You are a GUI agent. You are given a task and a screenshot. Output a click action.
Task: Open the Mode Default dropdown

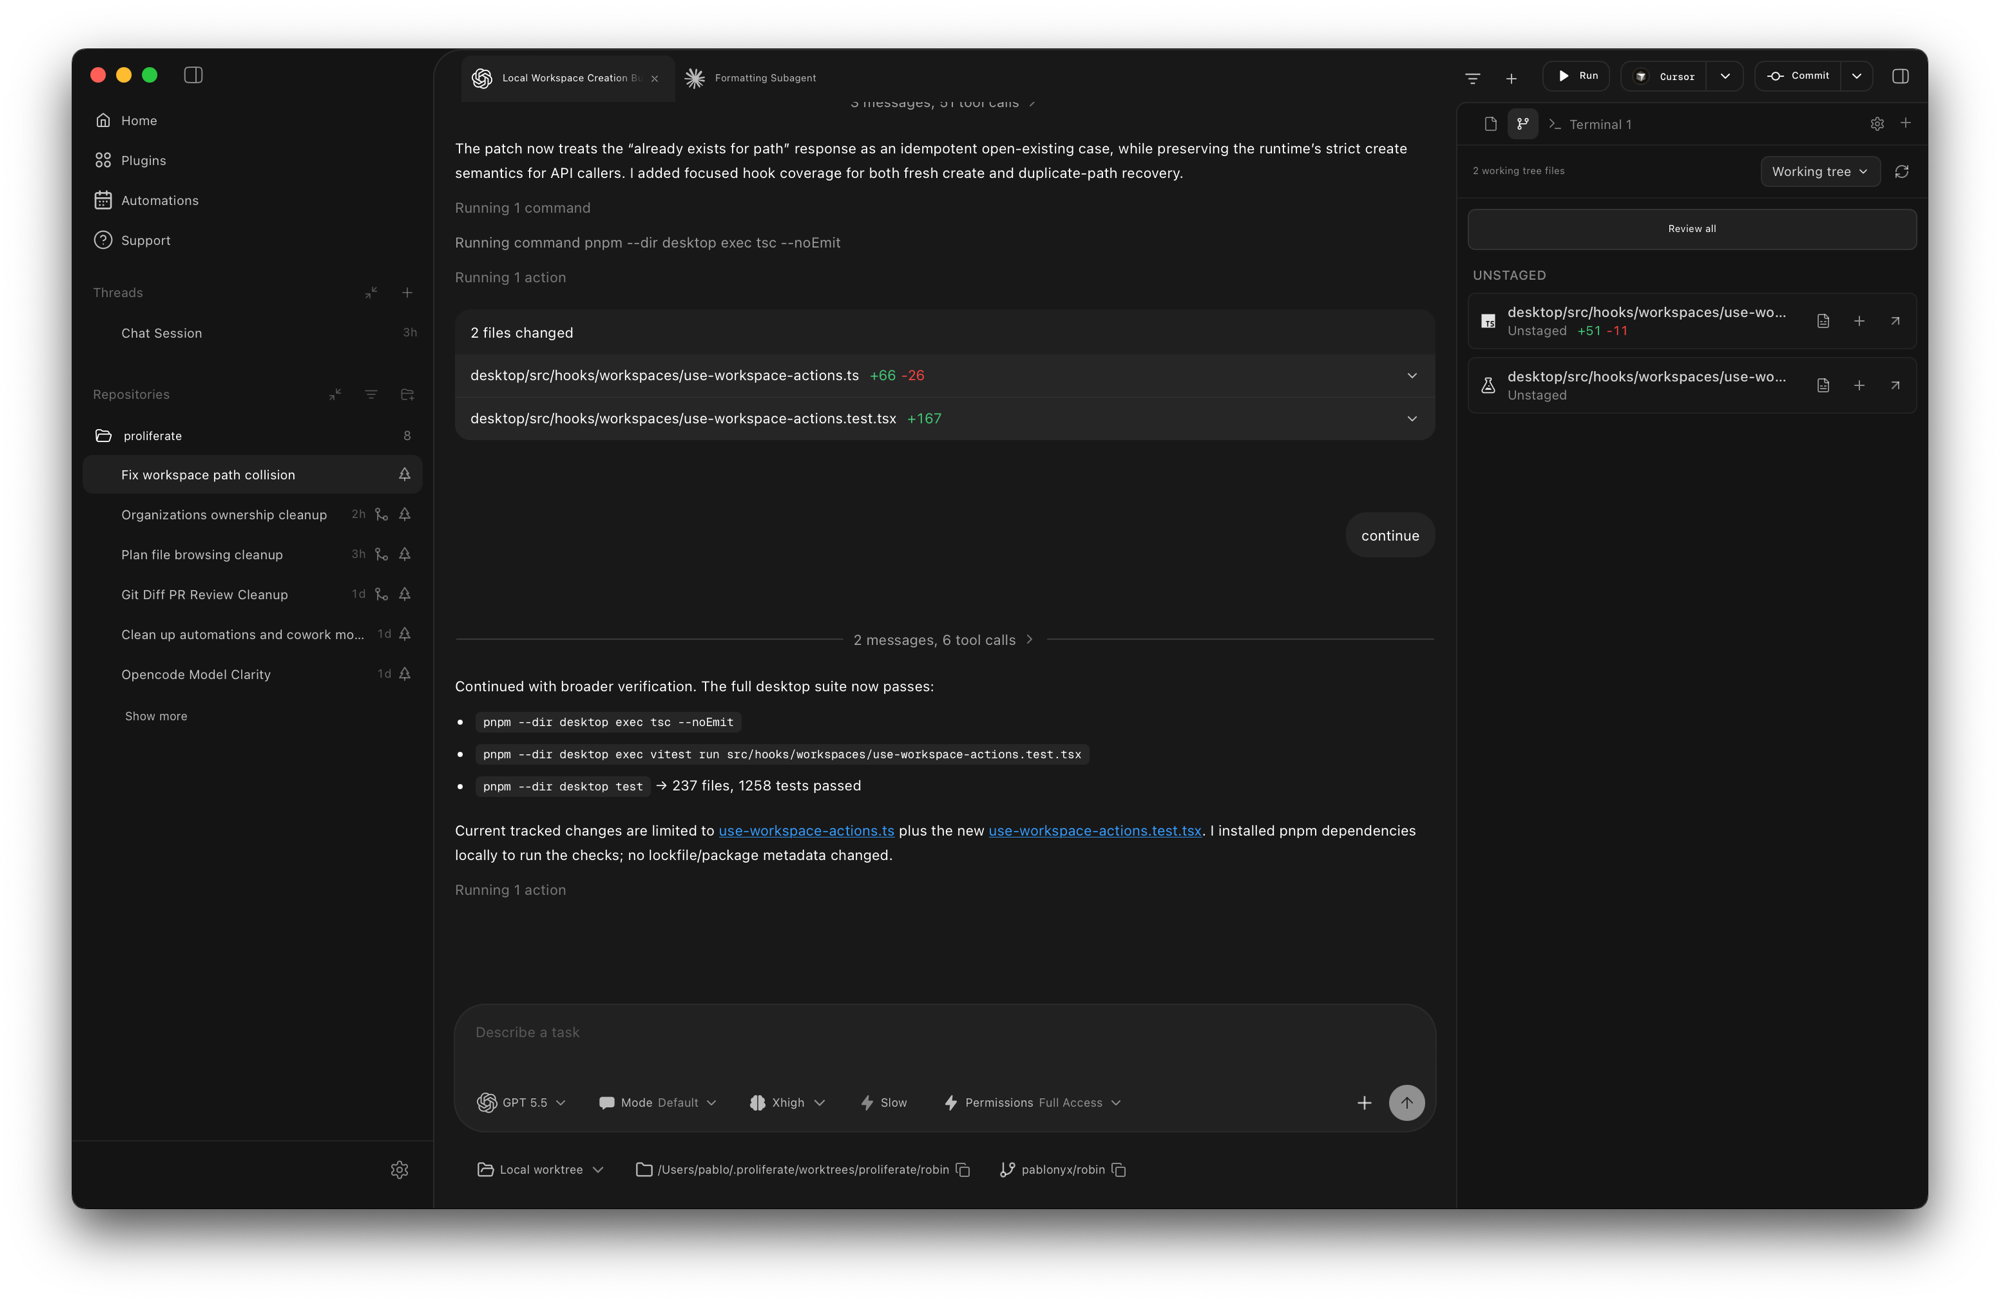(658, 1103)
